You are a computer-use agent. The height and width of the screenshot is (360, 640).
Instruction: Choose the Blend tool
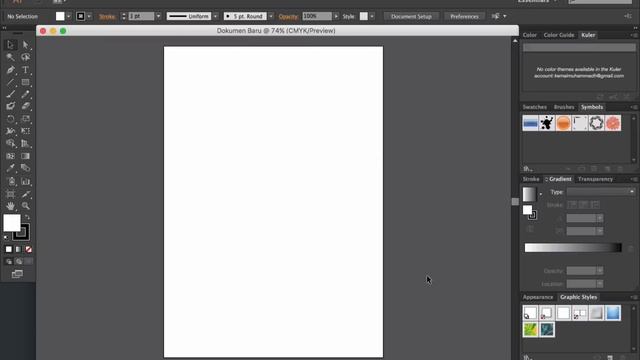click(25, 168)
